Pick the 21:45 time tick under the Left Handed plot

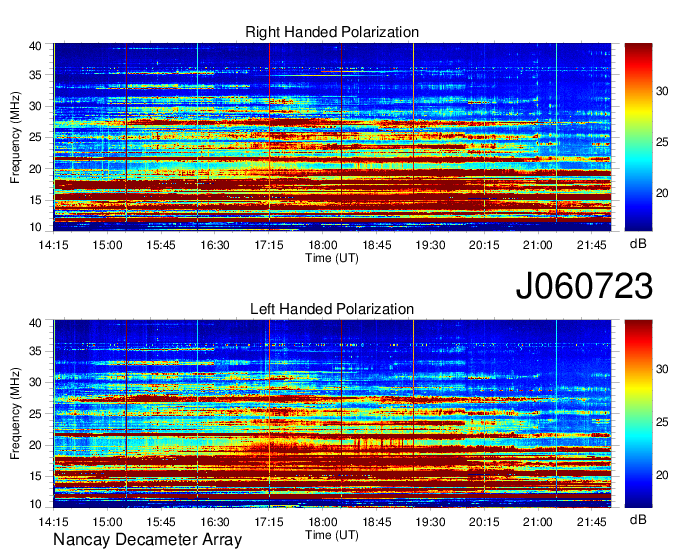(592, 522)
